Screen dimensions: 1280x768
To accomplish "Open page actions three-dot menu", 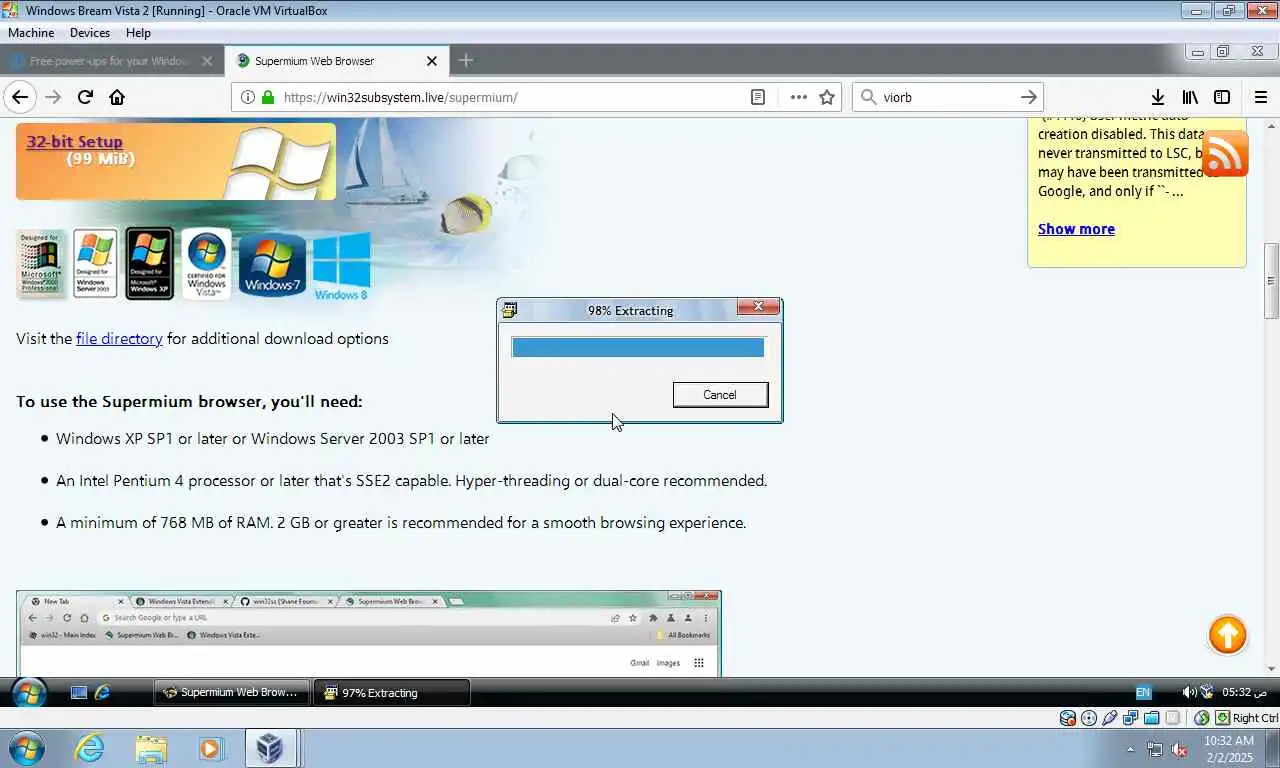I will point(798,97).
